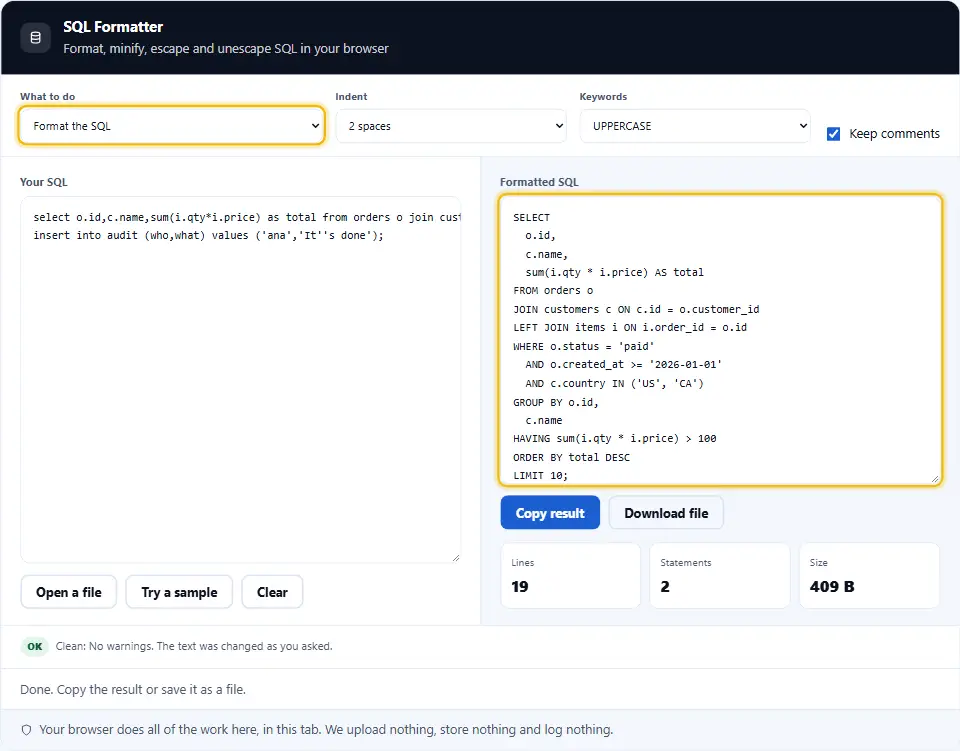
Task: Click 'Done. Copy the result' message
Action: click(x=133, y=689)
